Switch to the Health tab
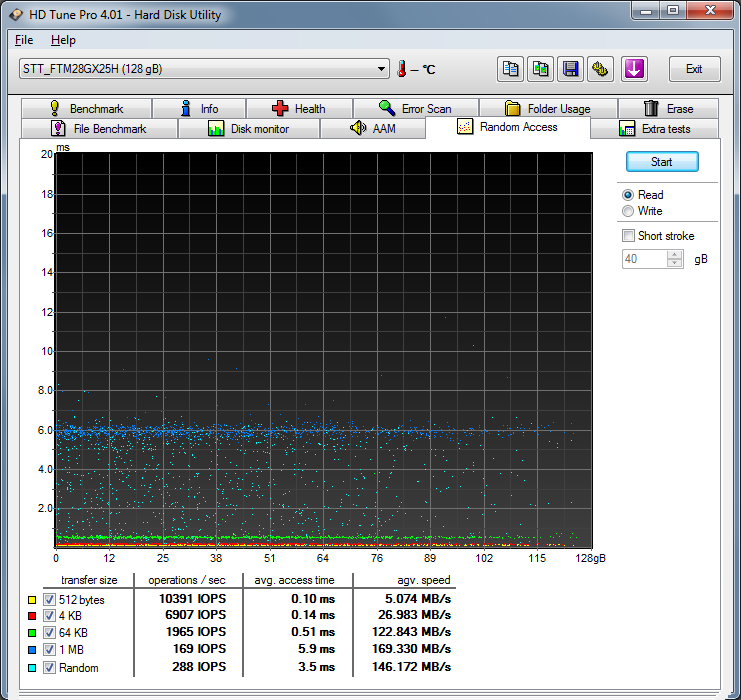The height and width of the screenshot is (700, 741). (299, 108)
